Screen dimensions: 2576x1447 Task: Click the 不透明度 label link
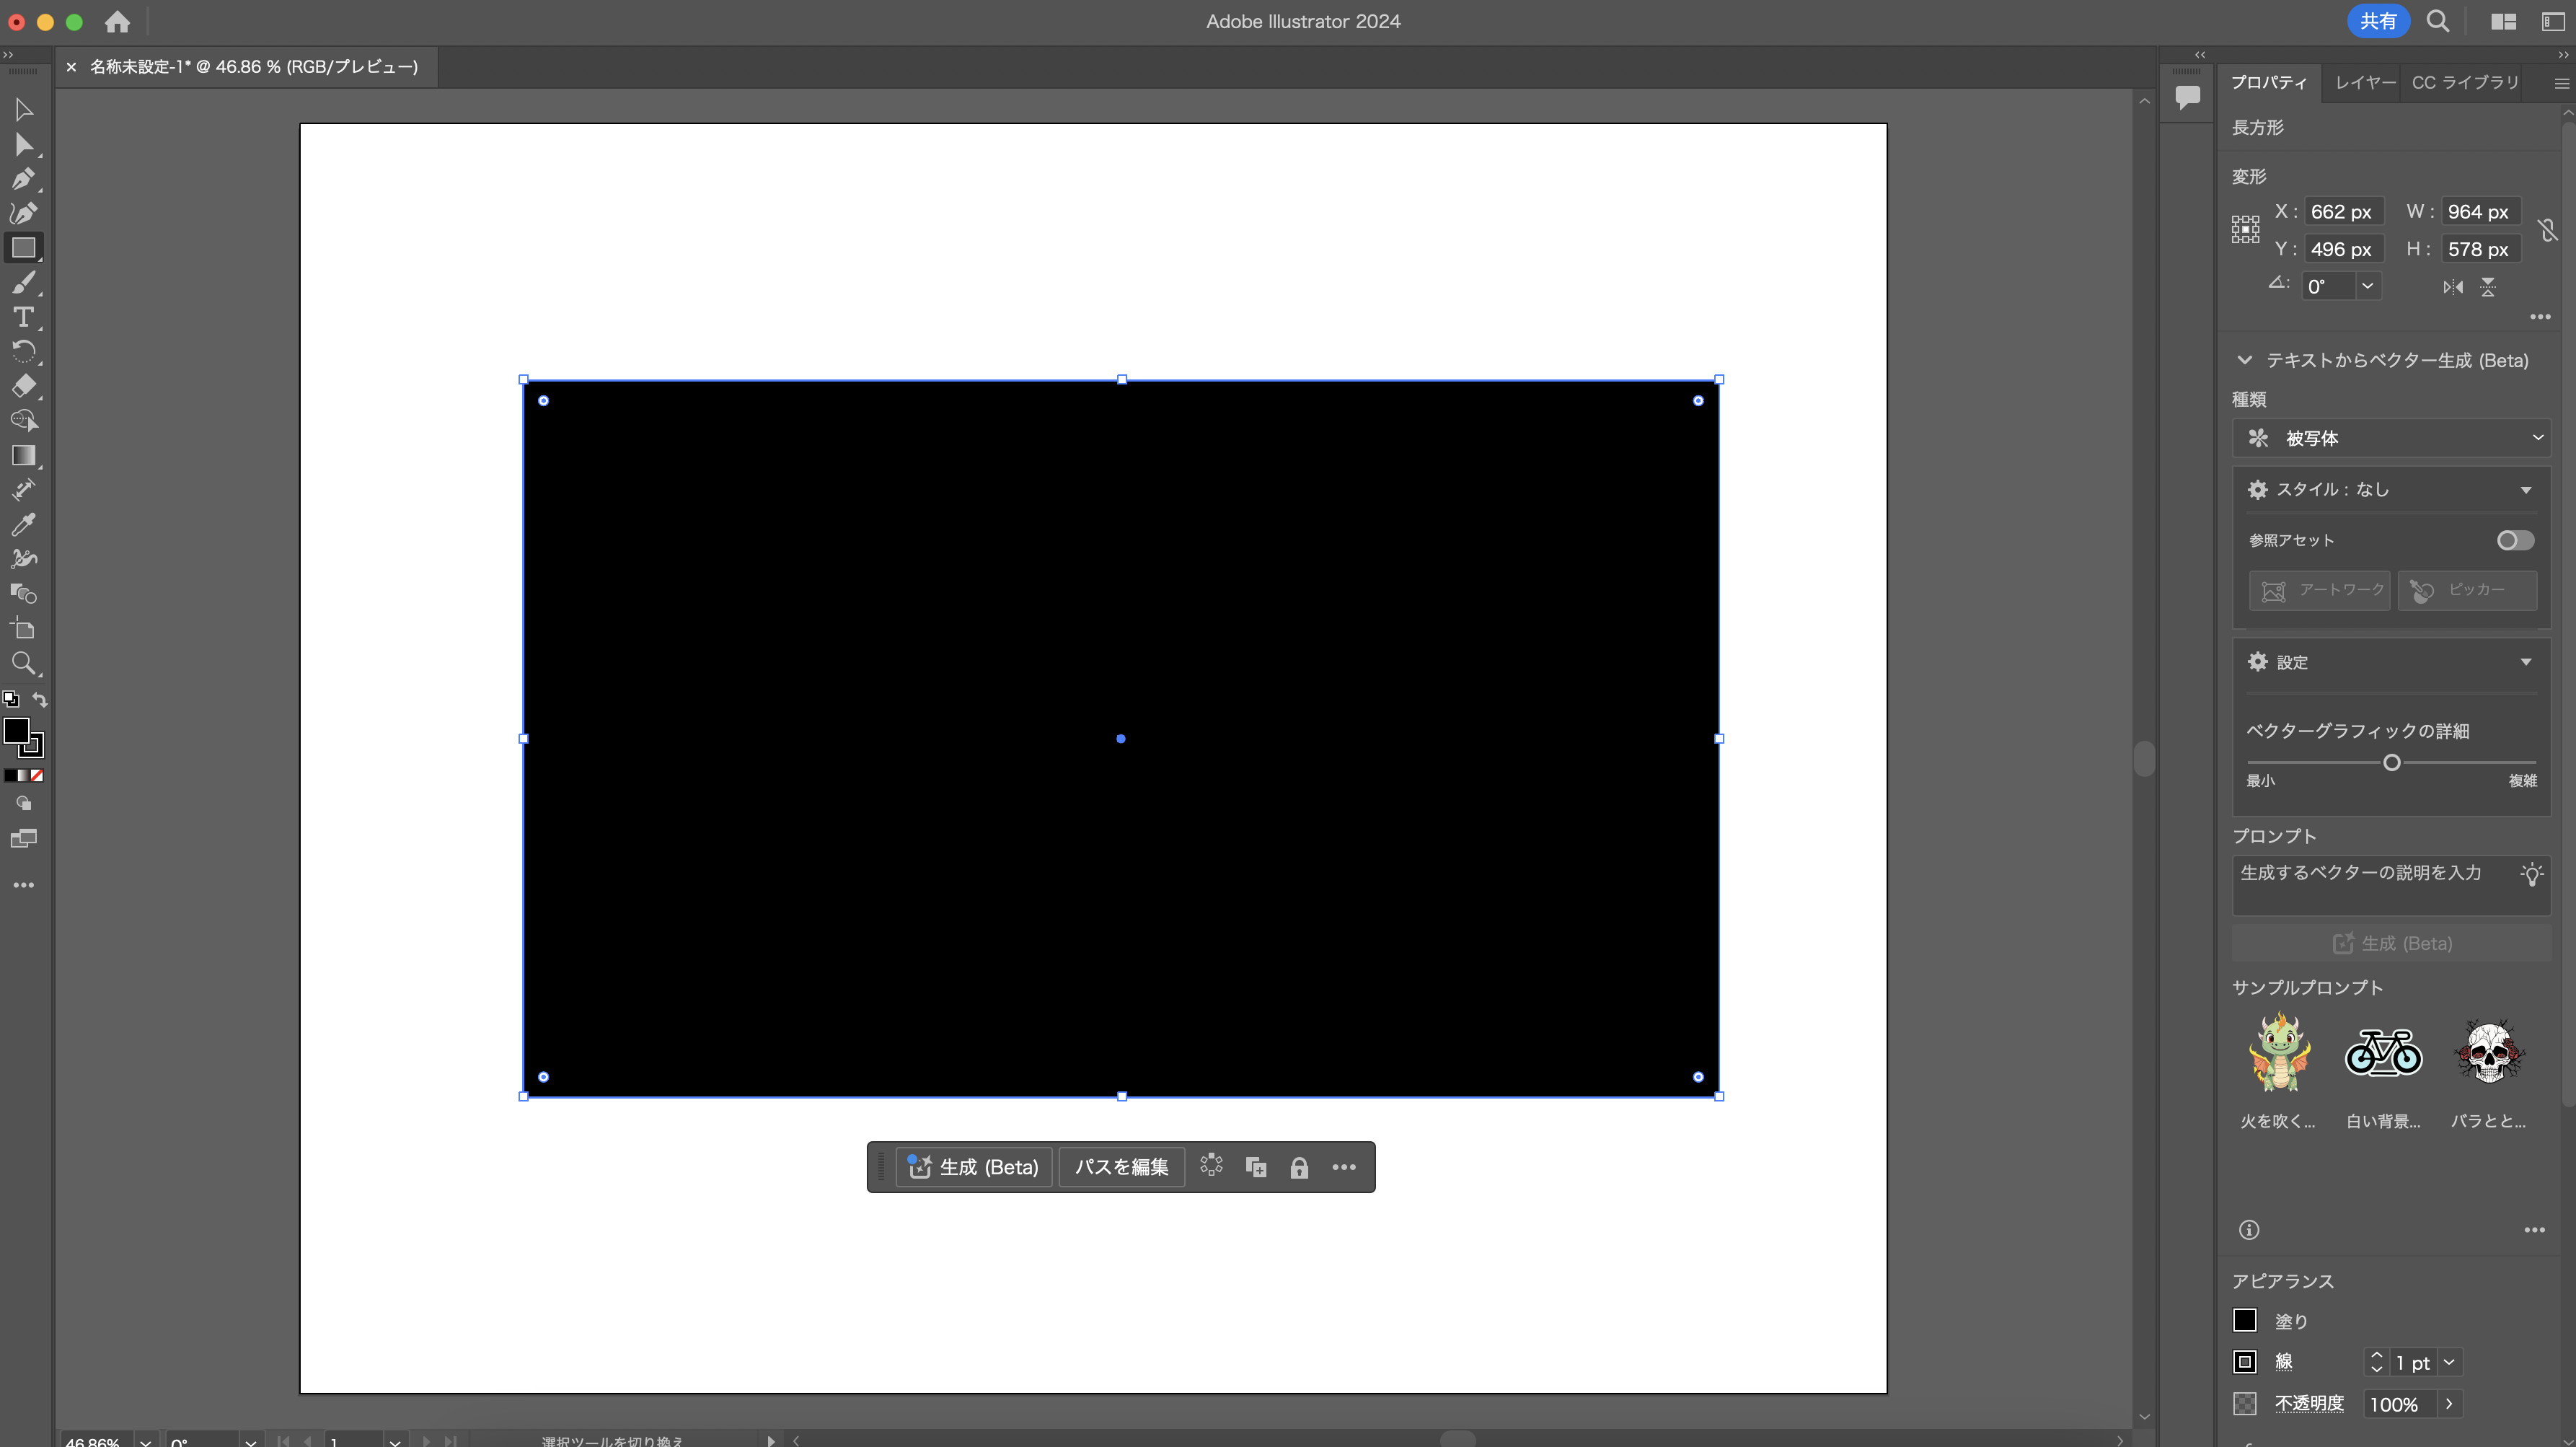[x=2309, y=1404]
